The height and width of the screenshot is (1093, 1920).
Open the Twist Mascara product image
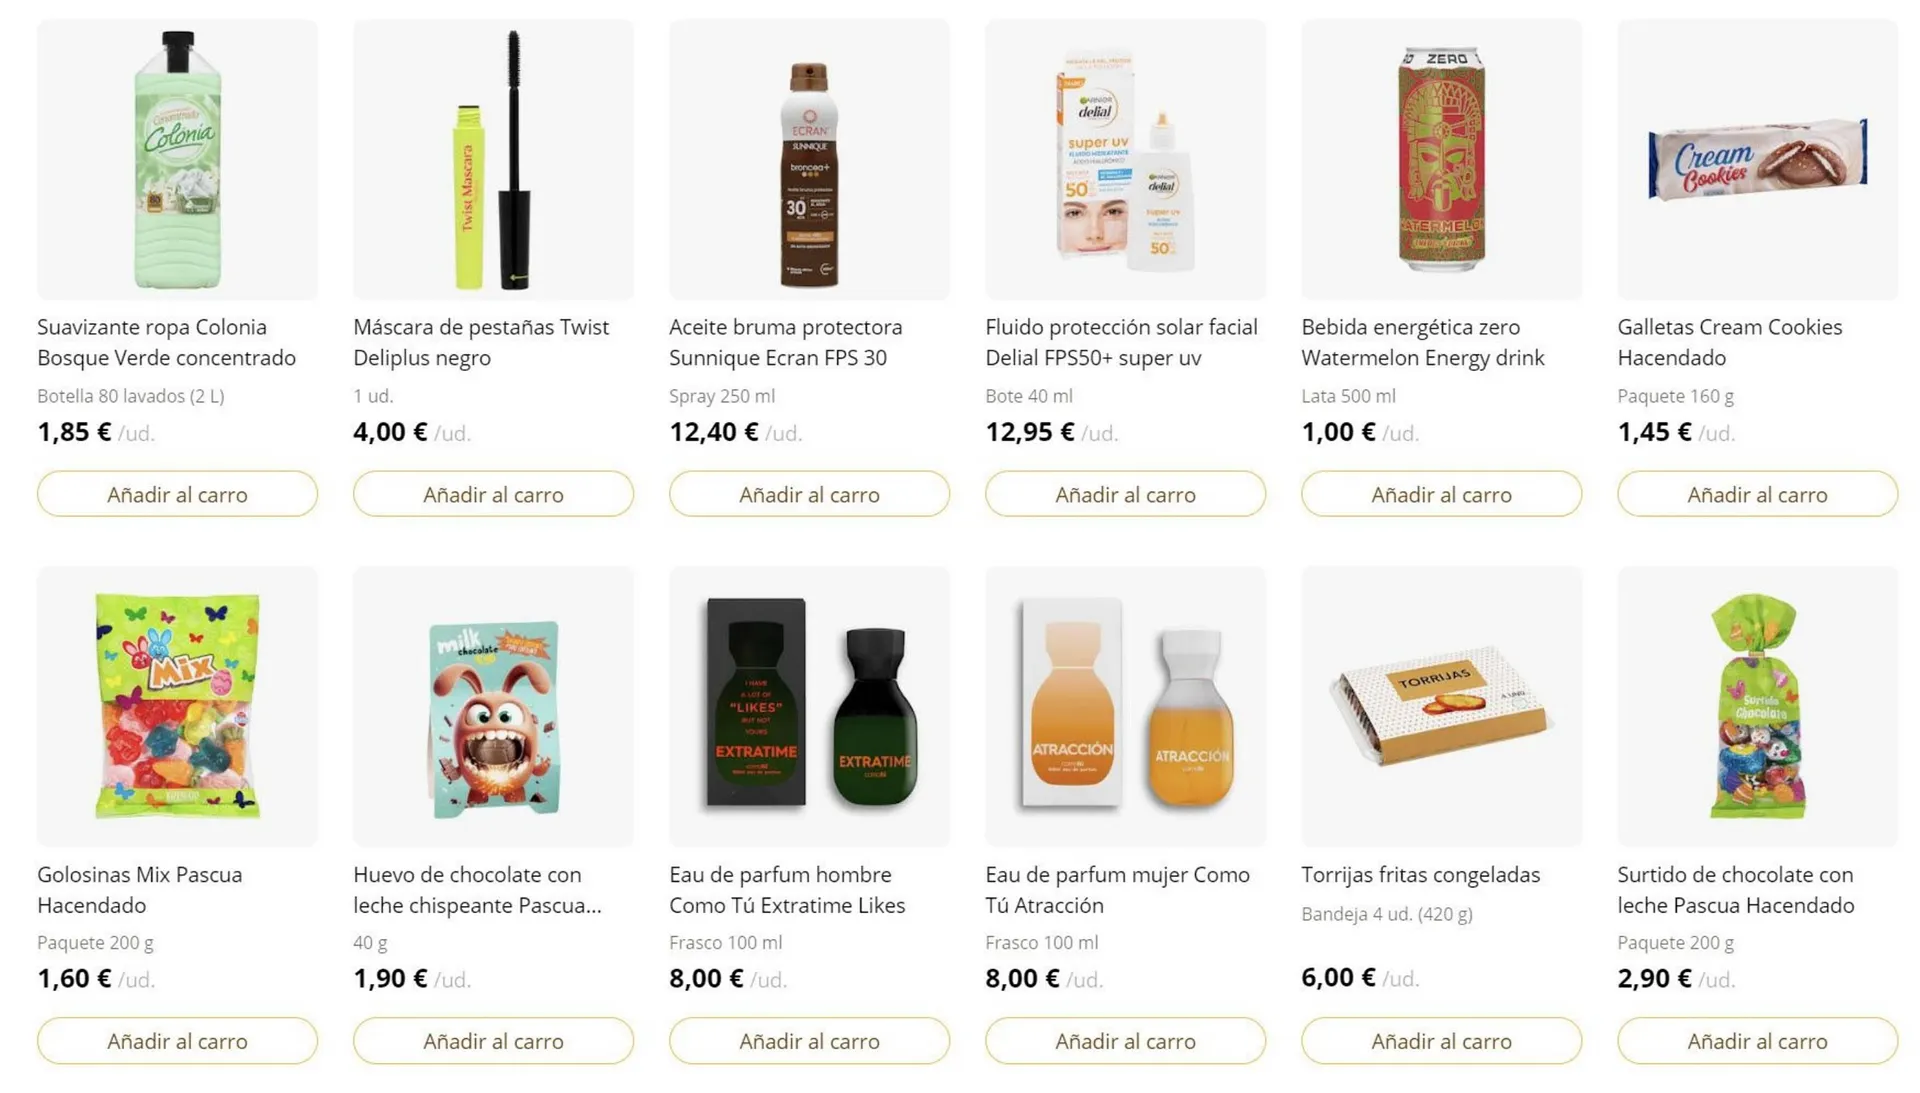pyautogui.click(x=493, y=159)
